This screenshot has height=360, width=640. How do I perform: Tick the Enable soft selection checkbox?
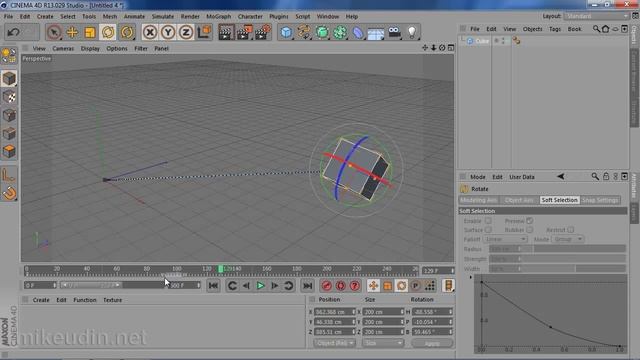(488, 221)
